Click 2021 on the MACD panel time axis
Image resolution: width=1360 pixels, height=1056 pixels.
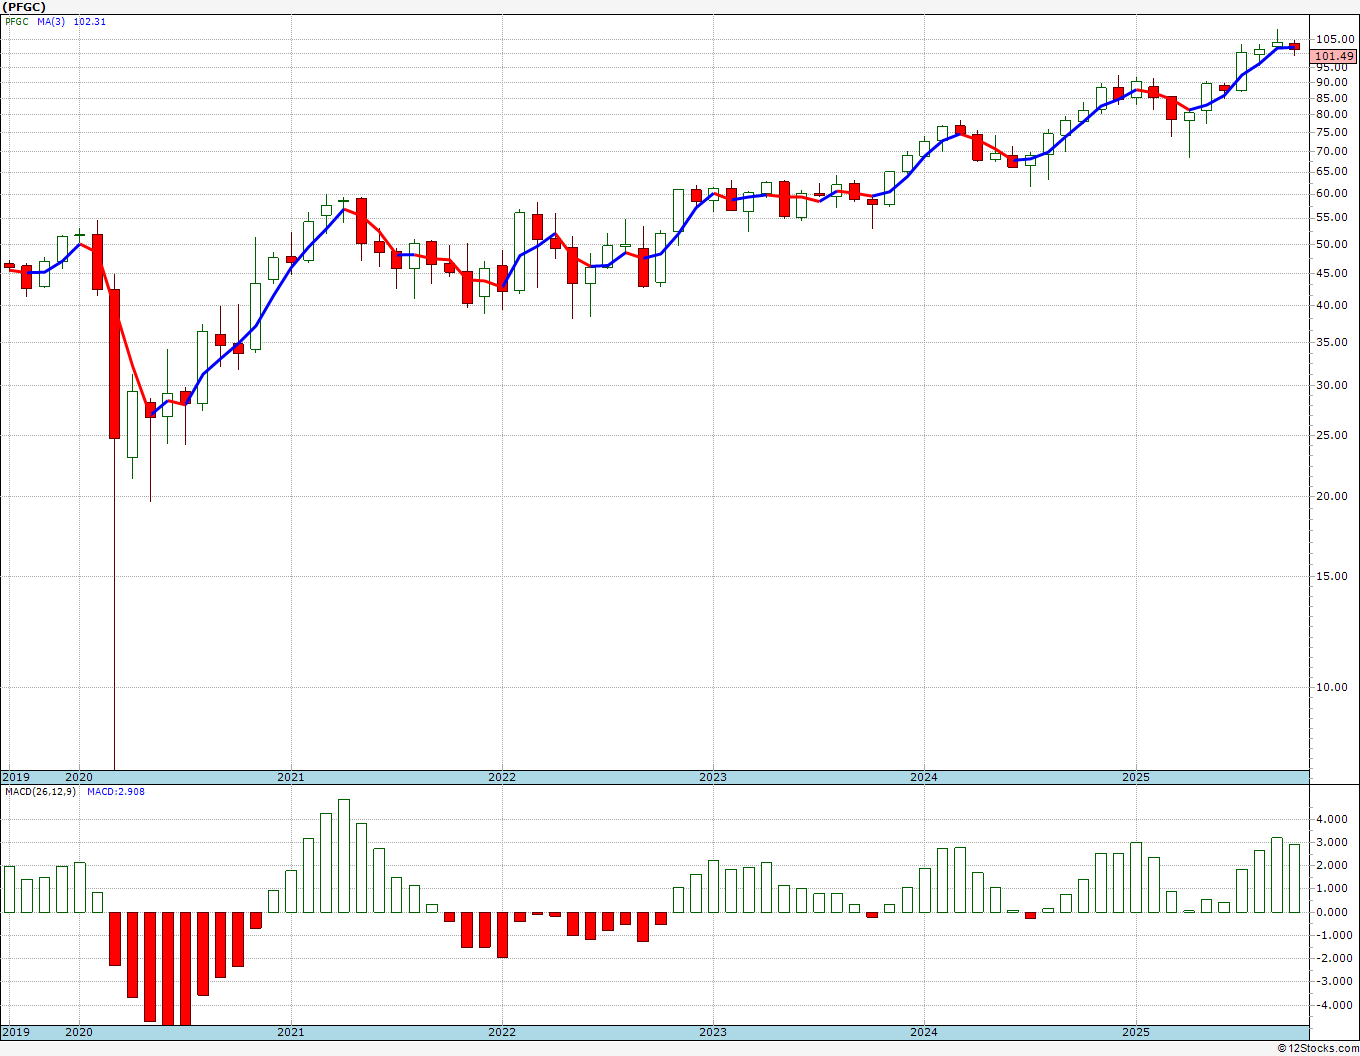290,1032
